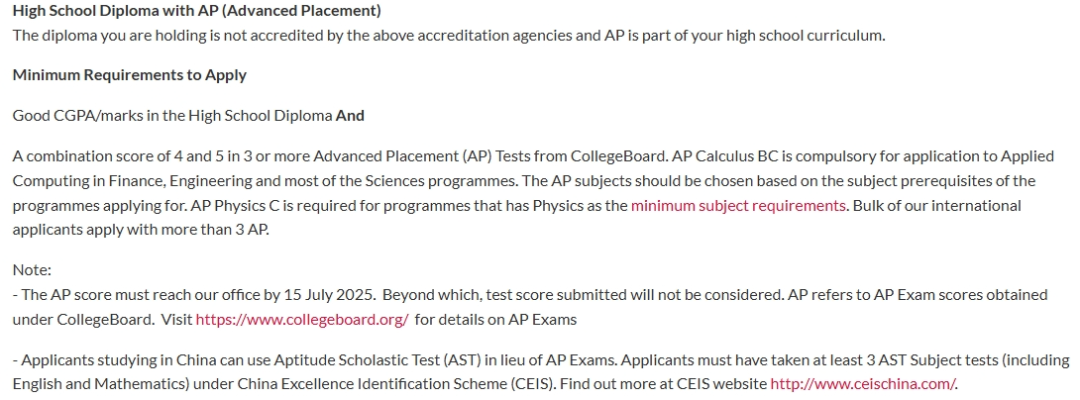Viewport: 1080px width, 400px height.
Task: Open the ceischina.com website link
Action: 863,384
